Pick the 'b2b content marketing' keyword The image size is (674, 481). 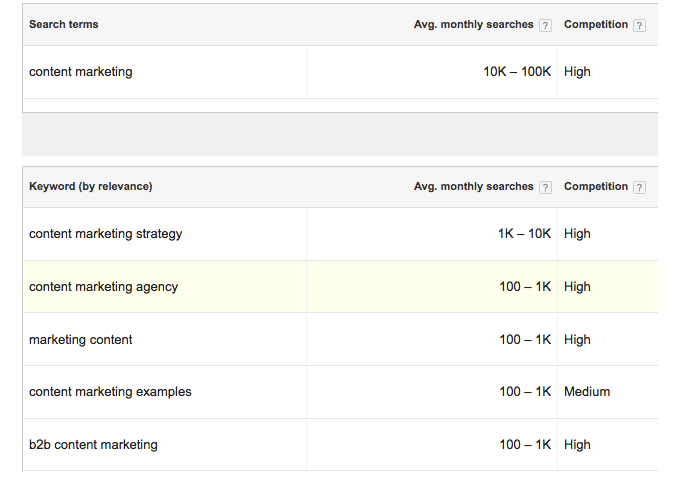pos(94,445)
